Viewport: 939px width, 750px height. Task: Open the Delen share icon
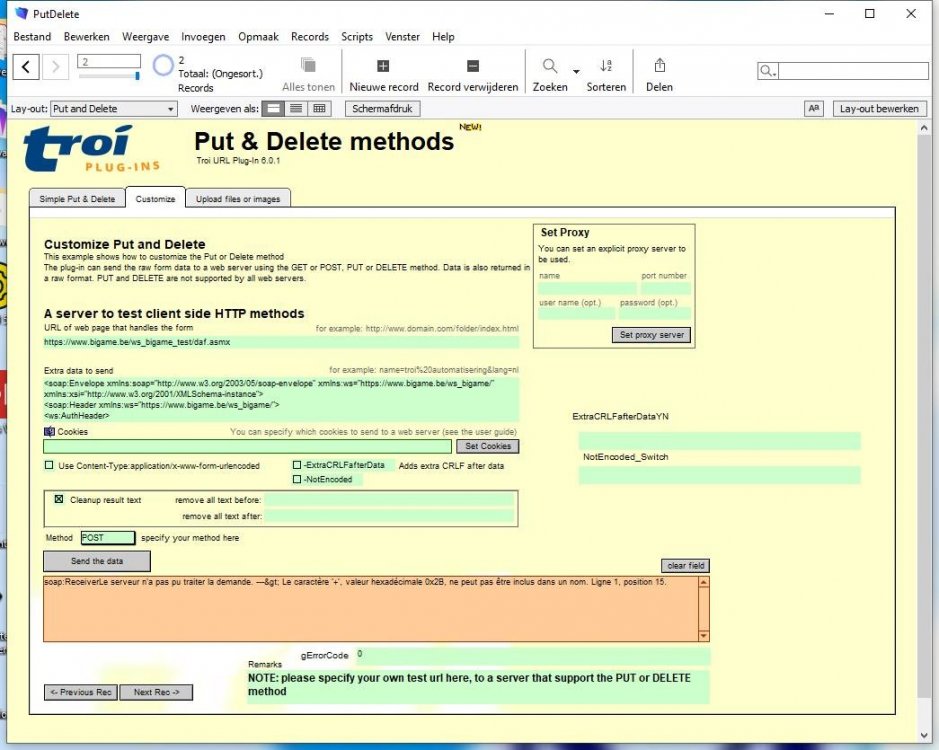tap(659, 65)
